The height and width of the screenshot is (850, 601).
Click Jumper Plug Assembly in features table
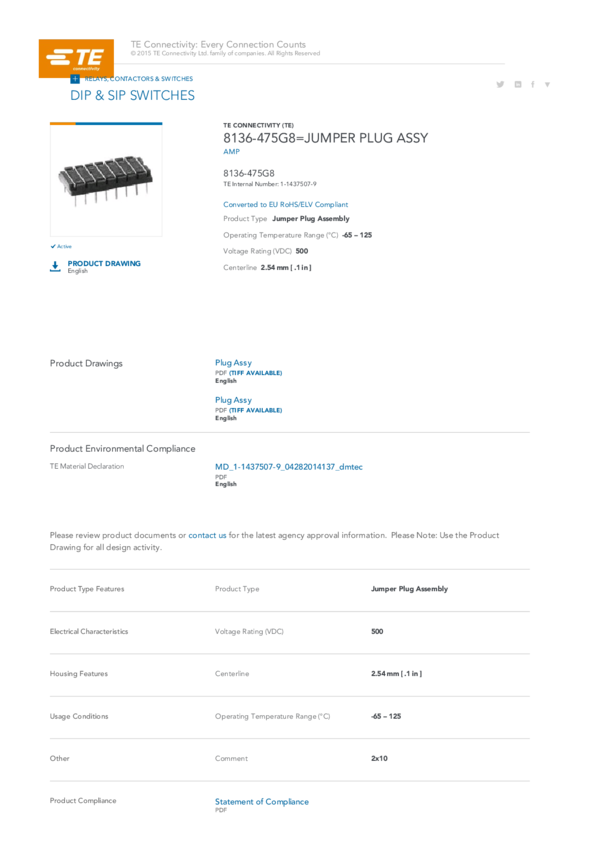[410, 589]
